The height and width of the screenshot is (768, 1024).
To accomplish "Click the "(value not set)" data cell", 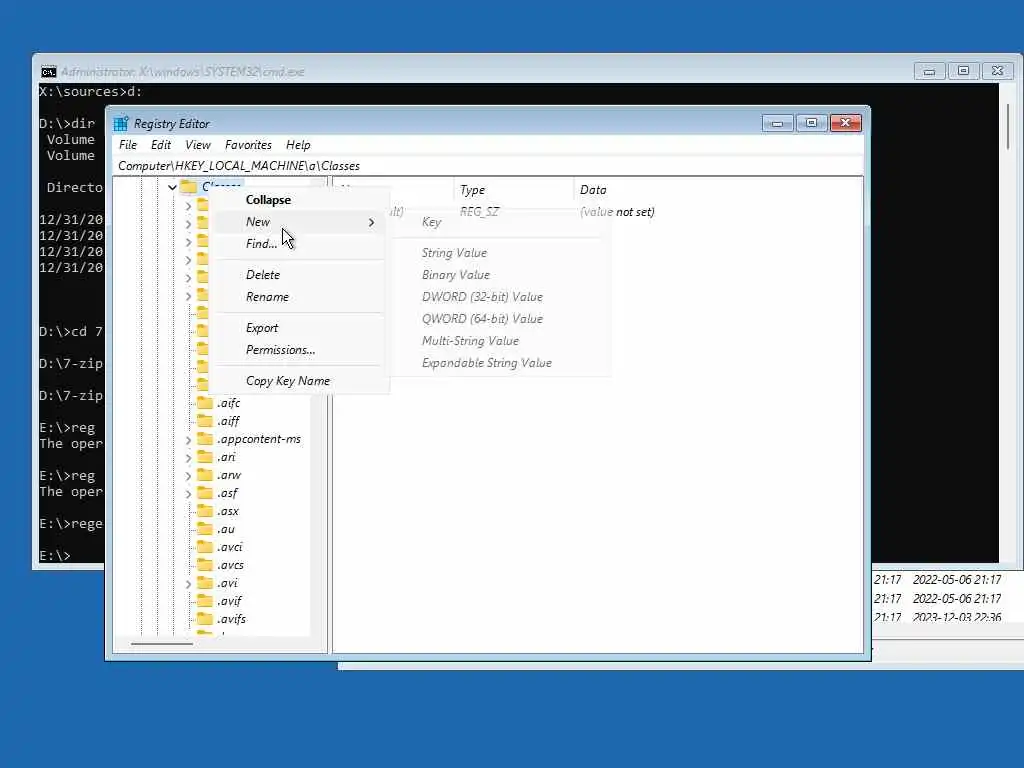I will click(617, 212).
